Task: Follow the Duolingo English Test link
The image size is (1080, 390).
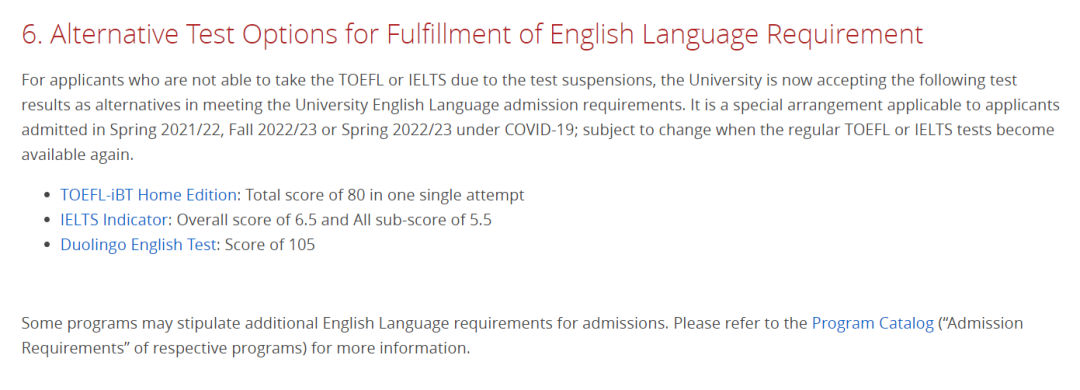Action: pos(138,245)
